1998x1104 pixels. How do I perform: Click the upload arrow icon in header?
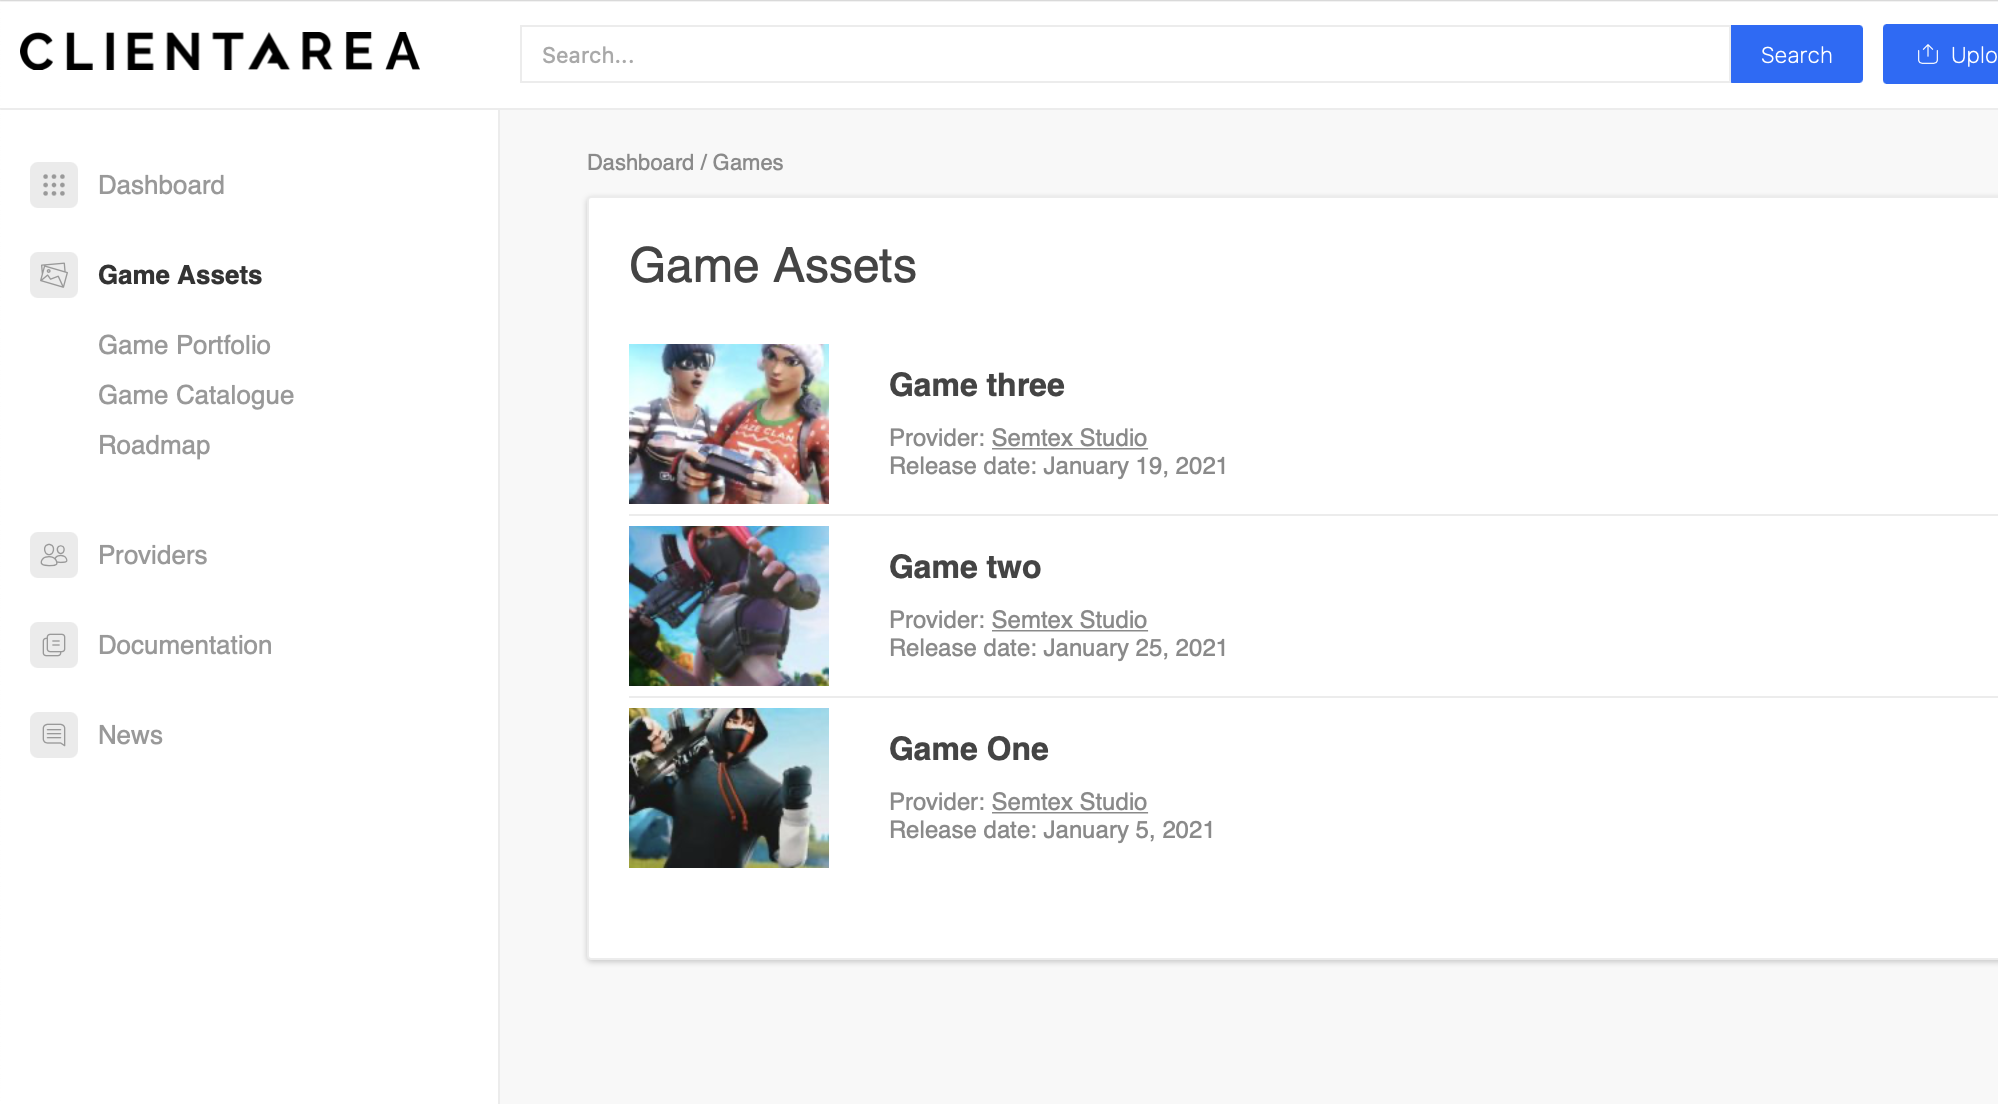(x=1927, y=55)
